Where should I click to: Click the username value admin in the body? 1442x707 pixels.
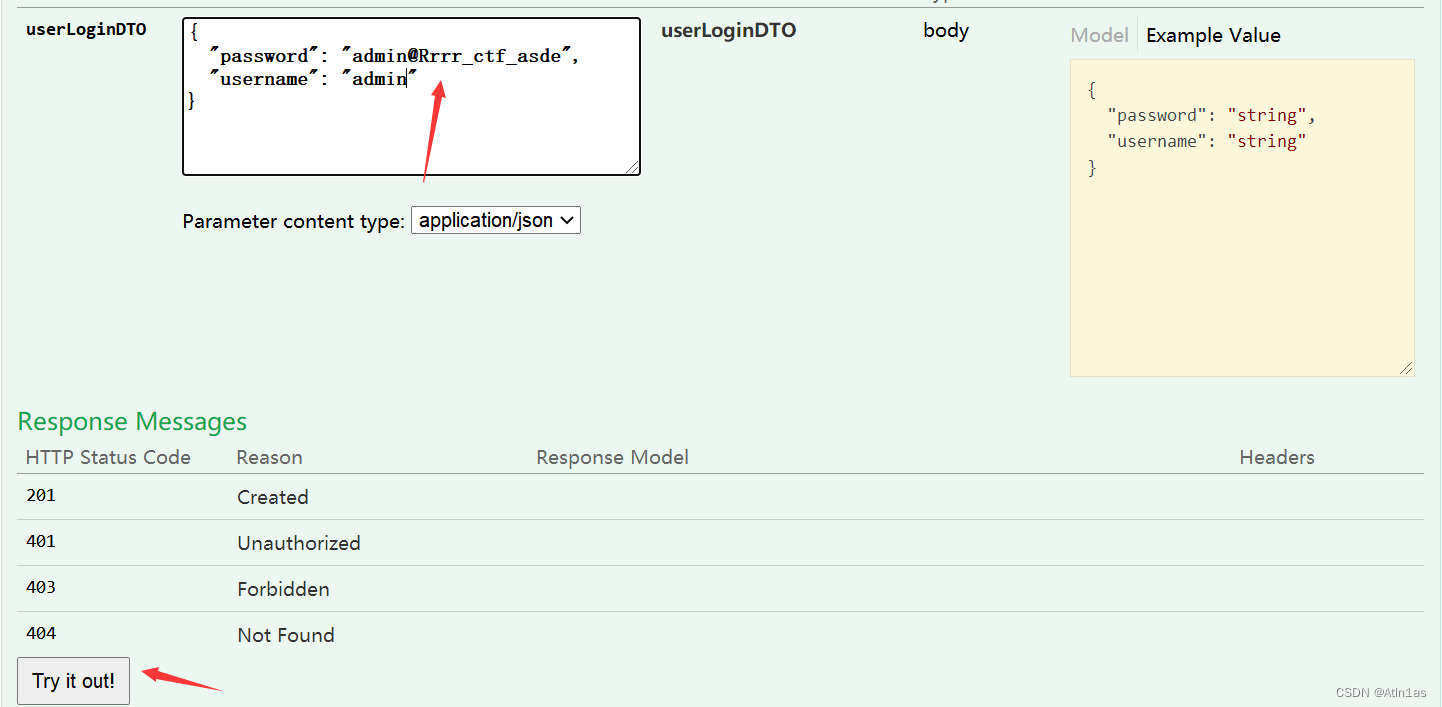point(380,78)
